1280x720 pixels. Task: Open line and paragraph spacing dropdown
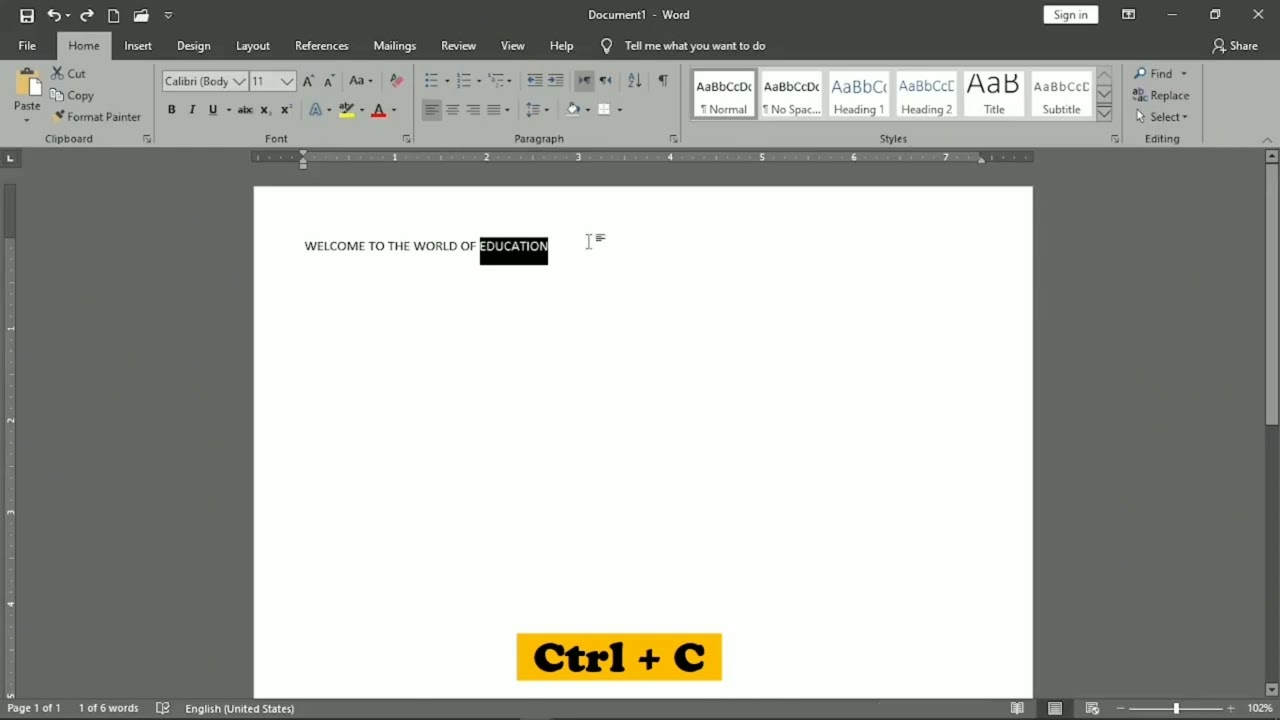(536, 110)
